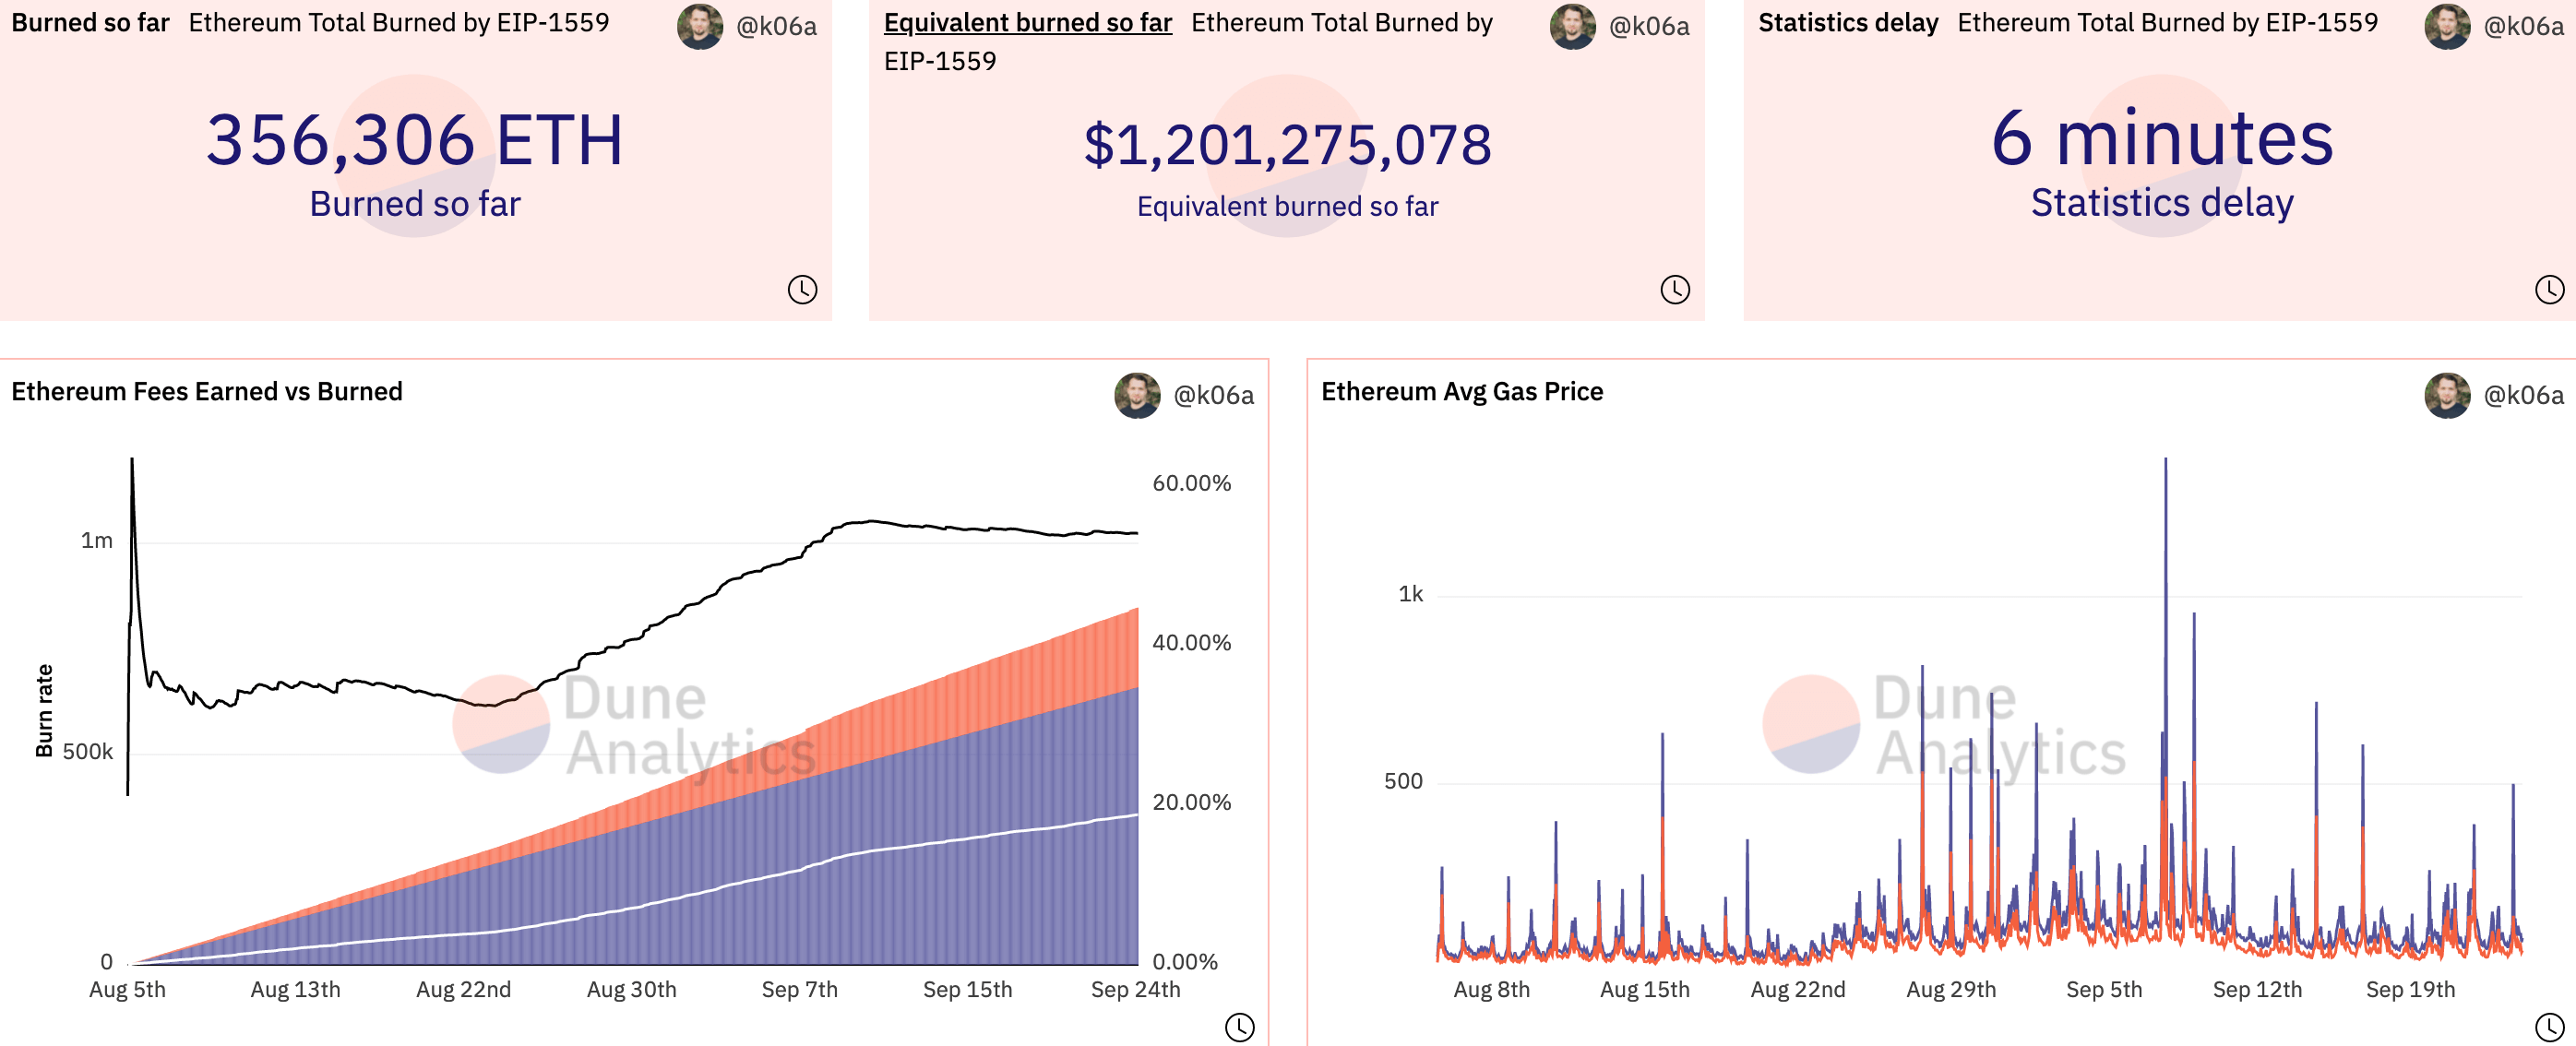Click clock icon under Avg Gas Price chart
The width and height of the screenshot is (2576, 1046).
2549,1027
